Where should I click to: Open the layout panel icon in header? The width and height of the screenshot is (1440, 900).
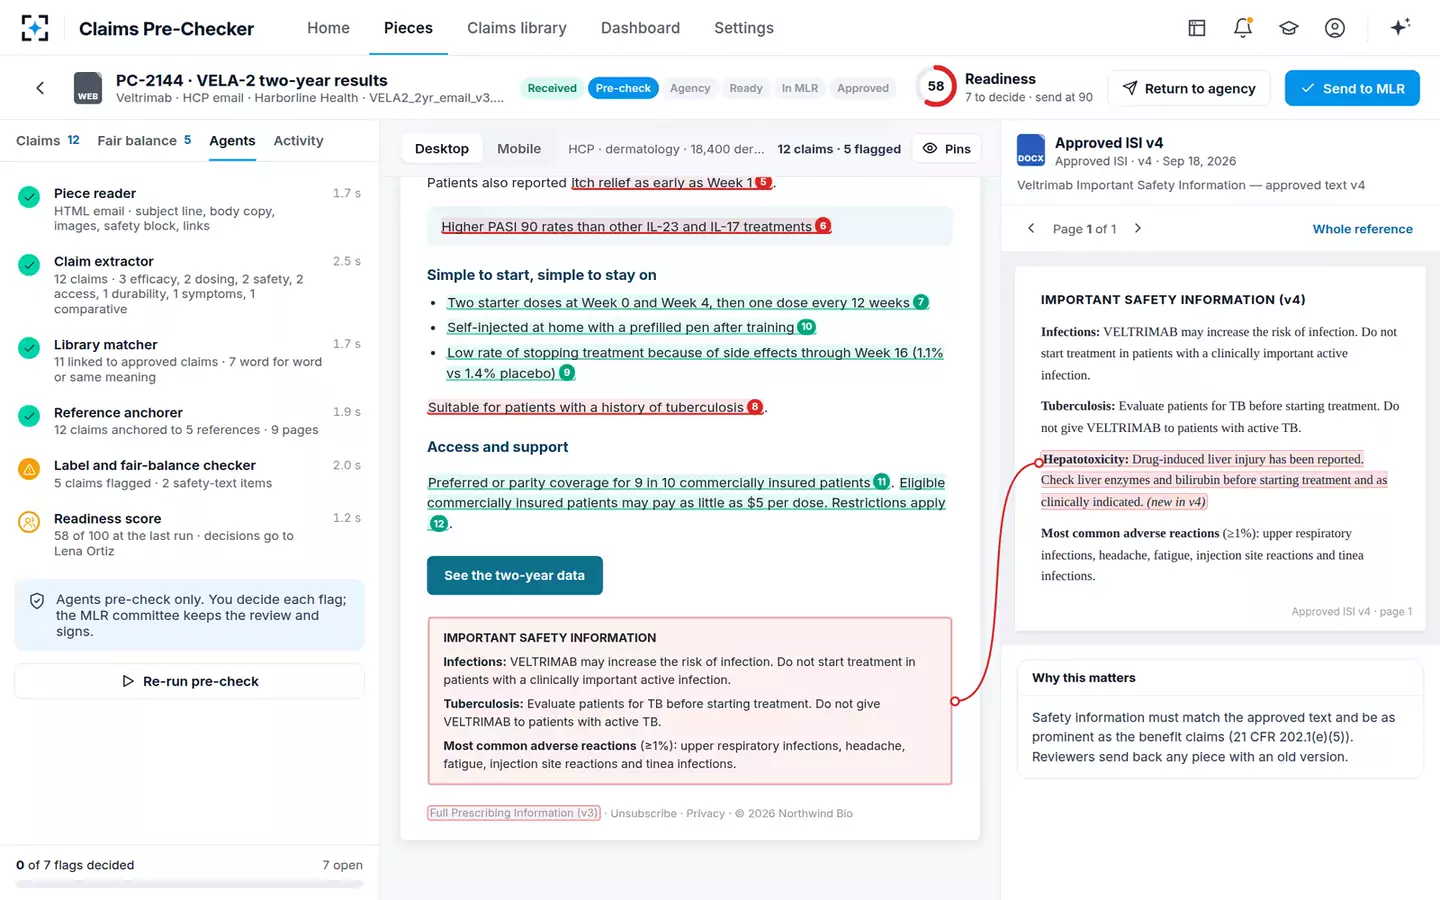[x=1197, y=28]
